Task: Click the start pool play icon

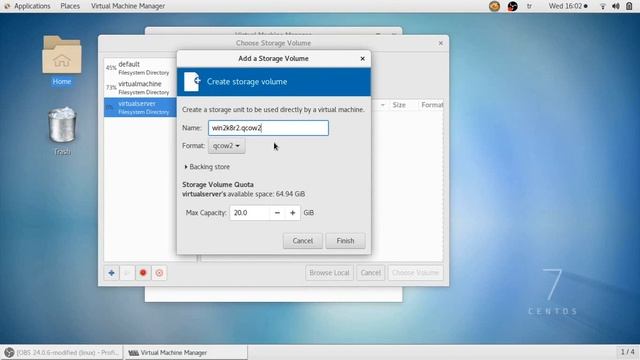Action: (x=127, y=273)
